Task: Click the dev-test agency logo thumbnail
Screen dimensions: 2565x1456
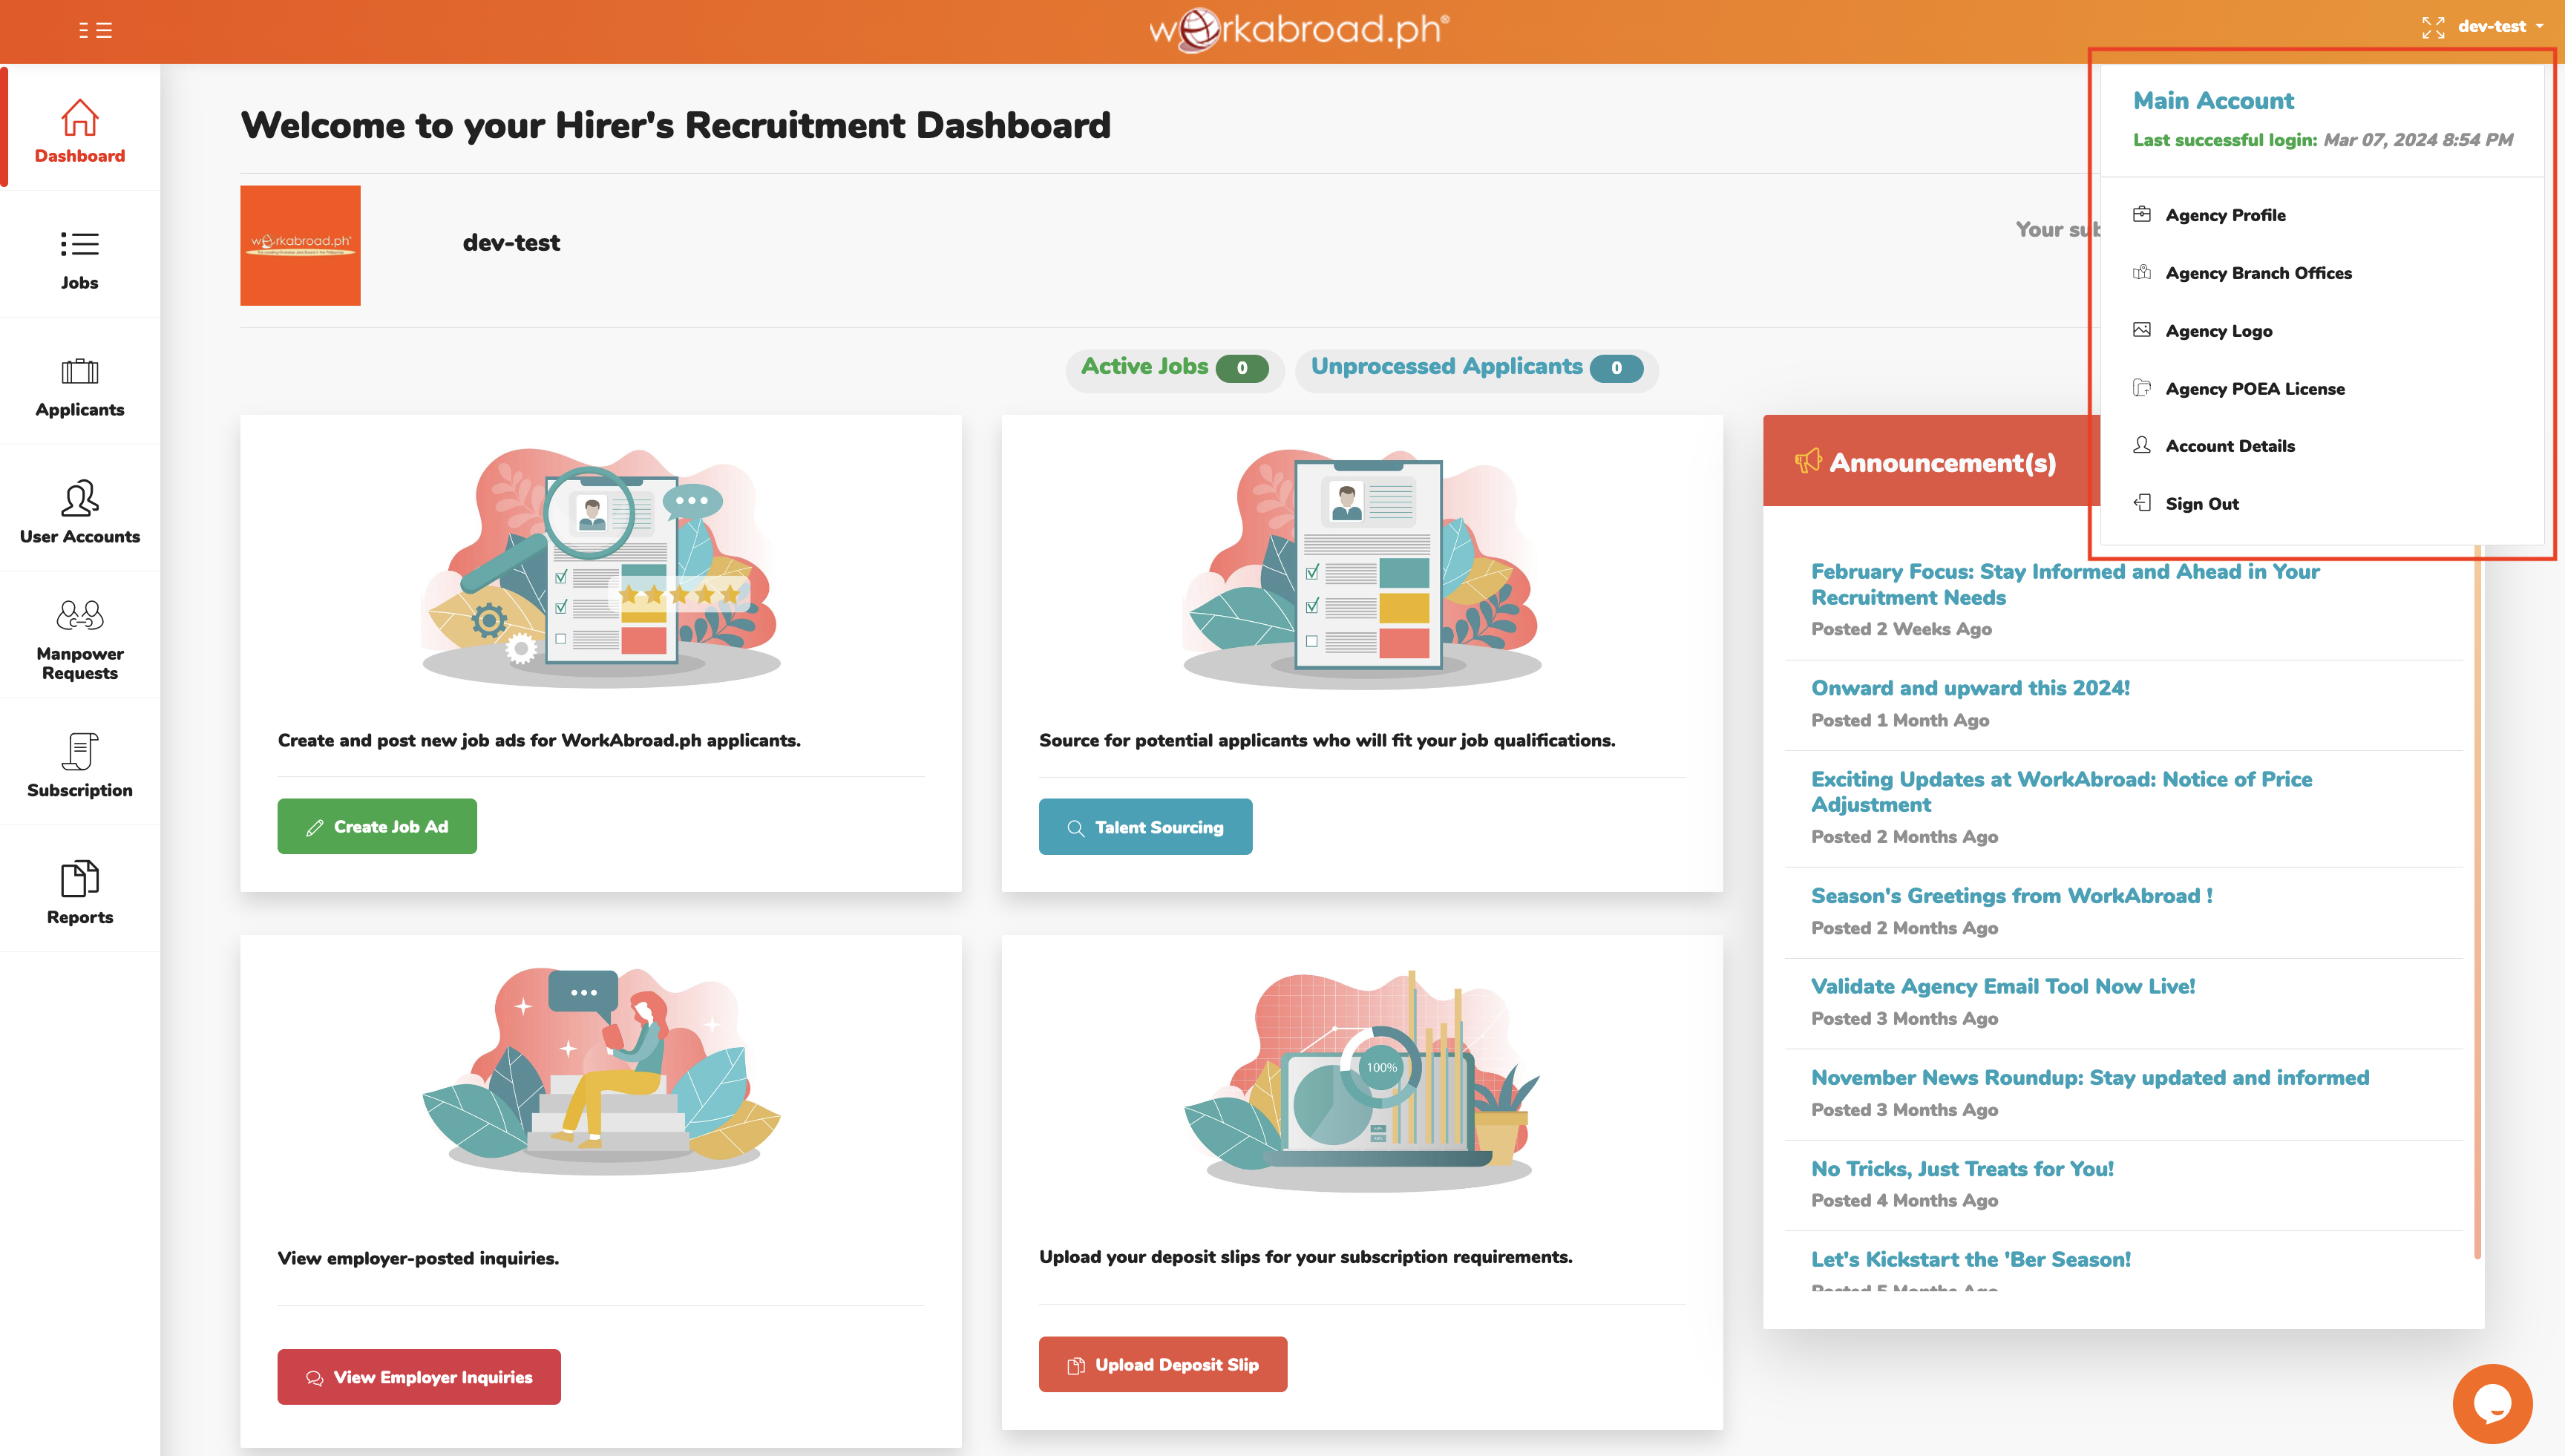Action: (300, 244)
